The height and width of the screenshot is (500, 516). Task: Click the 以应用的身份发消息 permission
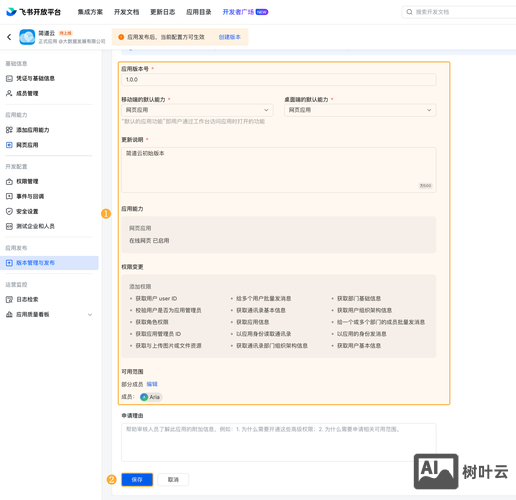point(362,334)
